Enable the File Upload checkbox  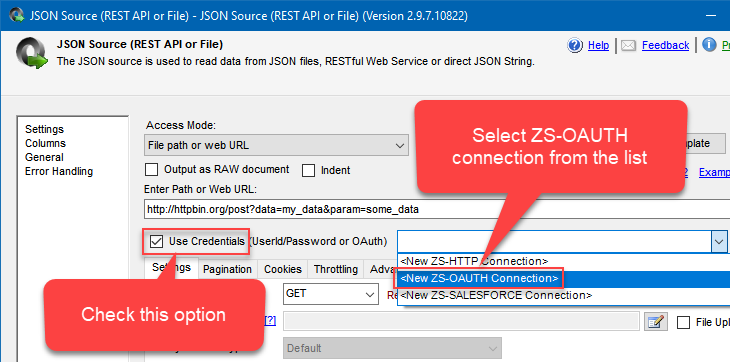(683, 322)
